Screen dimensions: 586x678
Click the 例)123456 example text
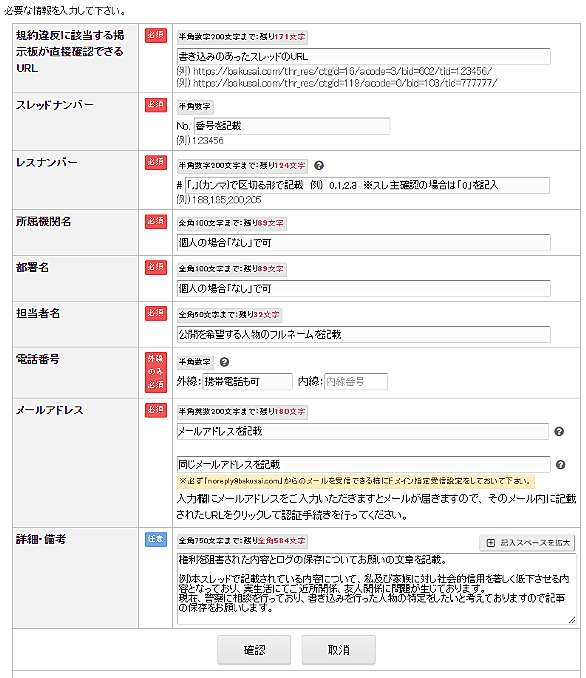(x=200, y=141)
